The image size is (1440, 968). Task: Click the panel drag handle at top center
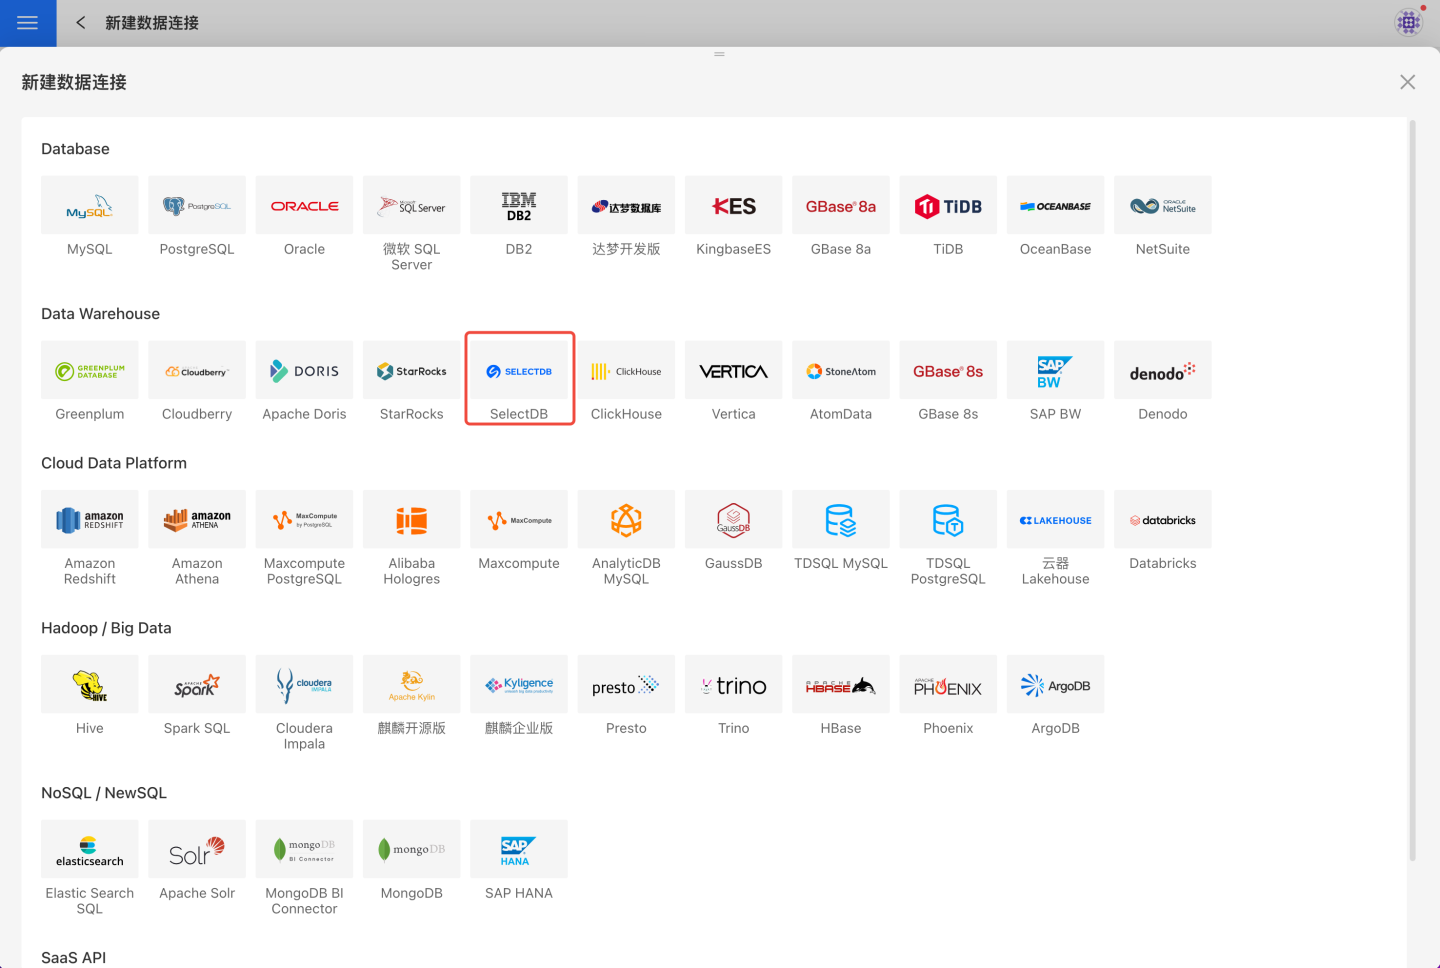(x=719, y=54)
